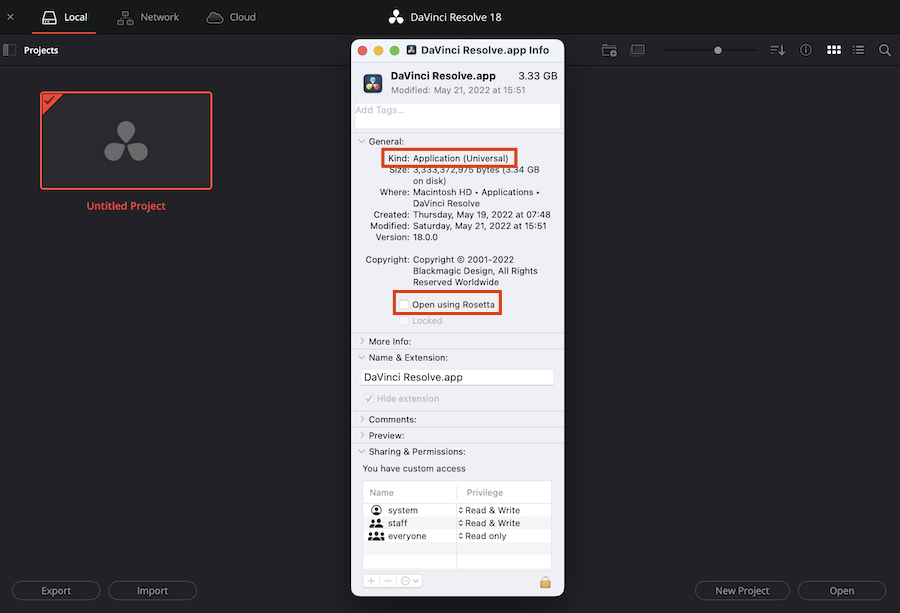Open the project search icon
This screenshot has width=900, height=613.
pyautogui.click(x=885, y=50)
